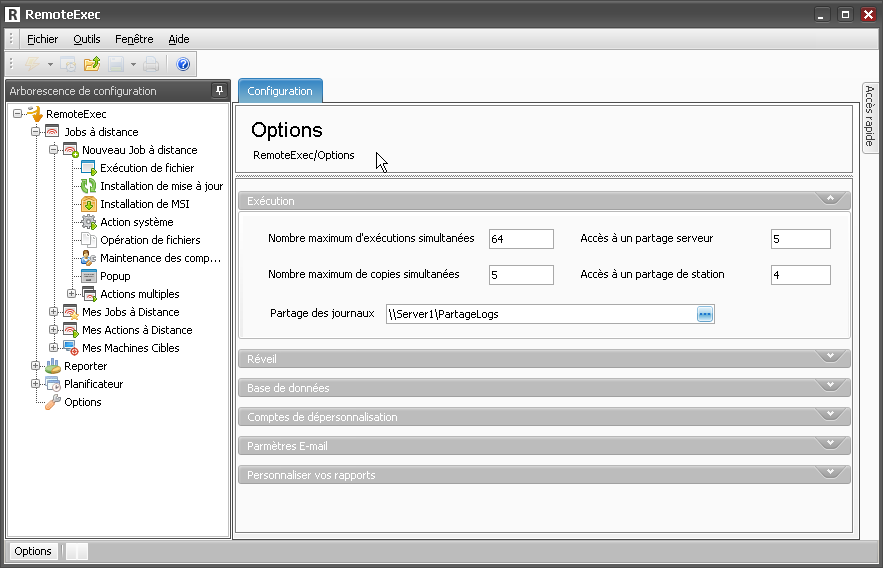Click the schedule clock toolbar icon
The image size is (883, 568).
pyautogui.click(x=68, y=64)
